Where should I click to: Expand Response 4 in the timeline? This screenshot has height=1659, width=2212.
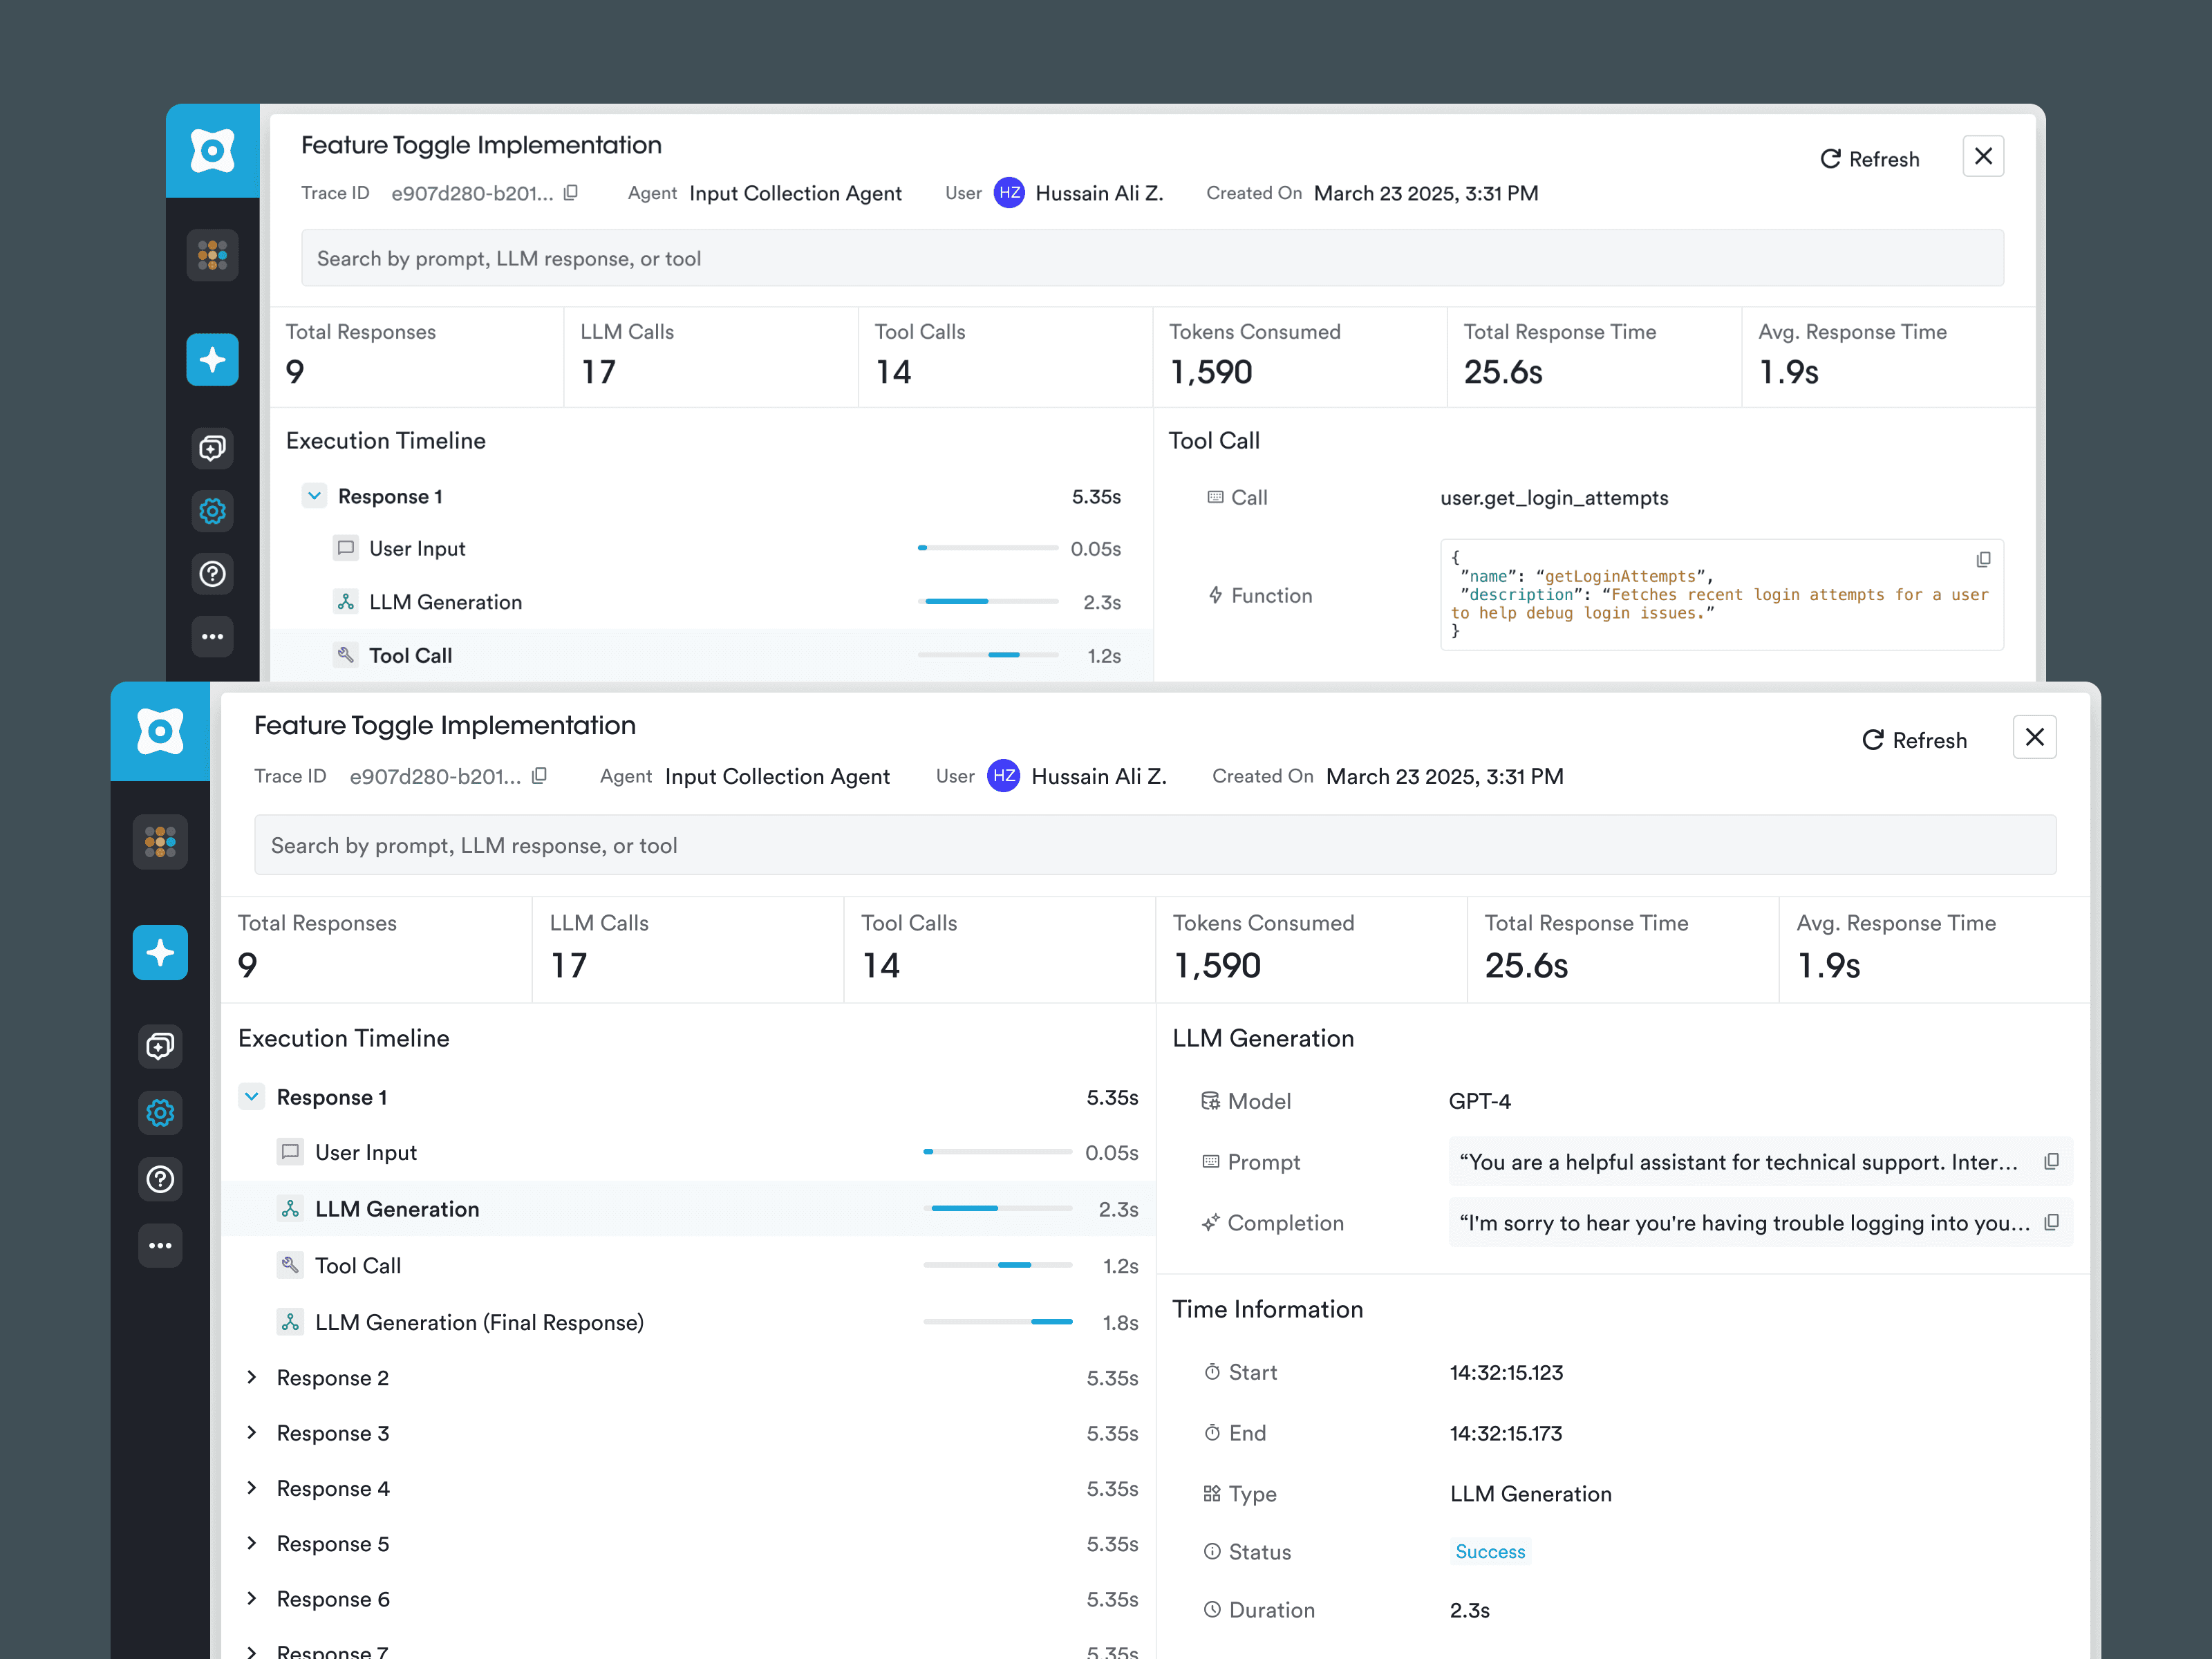point(252,1488)
